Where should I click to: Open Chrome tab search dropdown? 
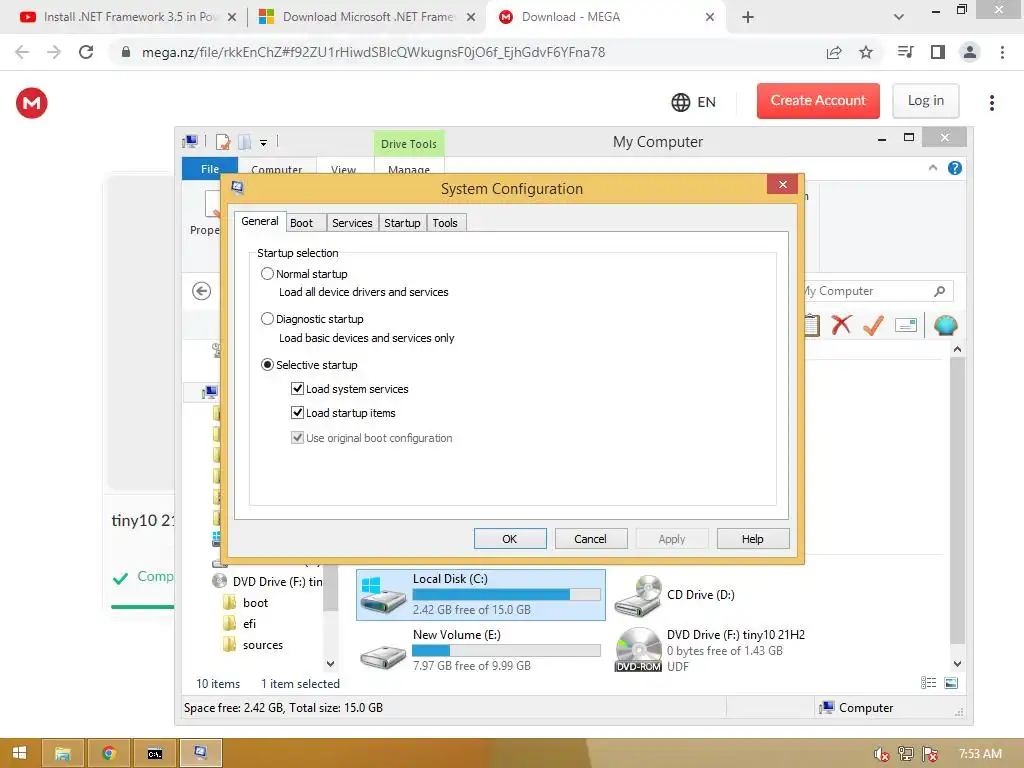[x=899, y=17]
